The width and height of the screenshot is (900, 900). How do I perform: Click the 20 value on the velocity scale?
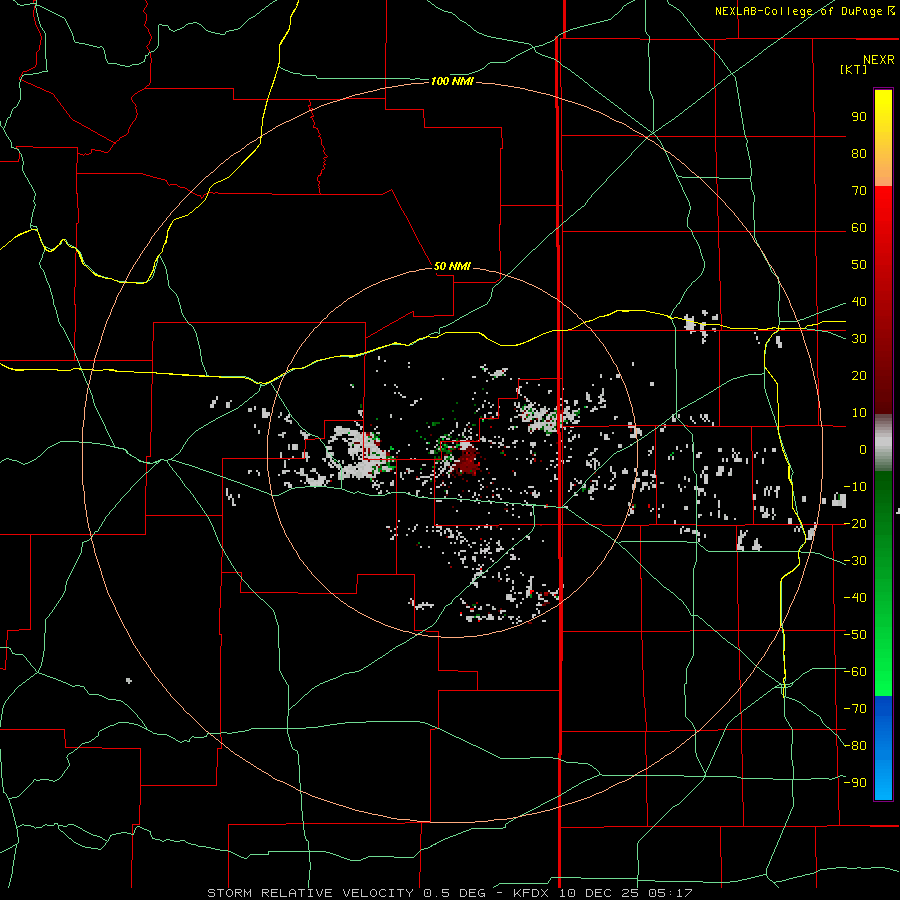coord(859,376)
